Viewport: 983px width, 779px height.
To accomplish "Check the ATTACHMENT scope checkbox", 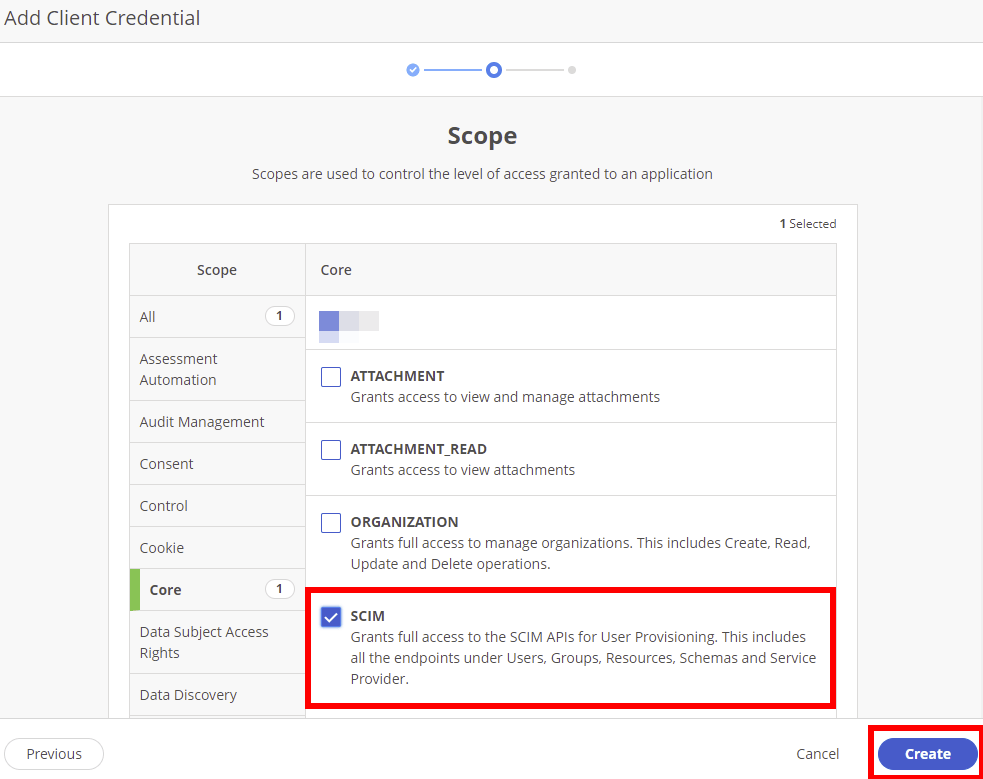I will pos(330,377).
